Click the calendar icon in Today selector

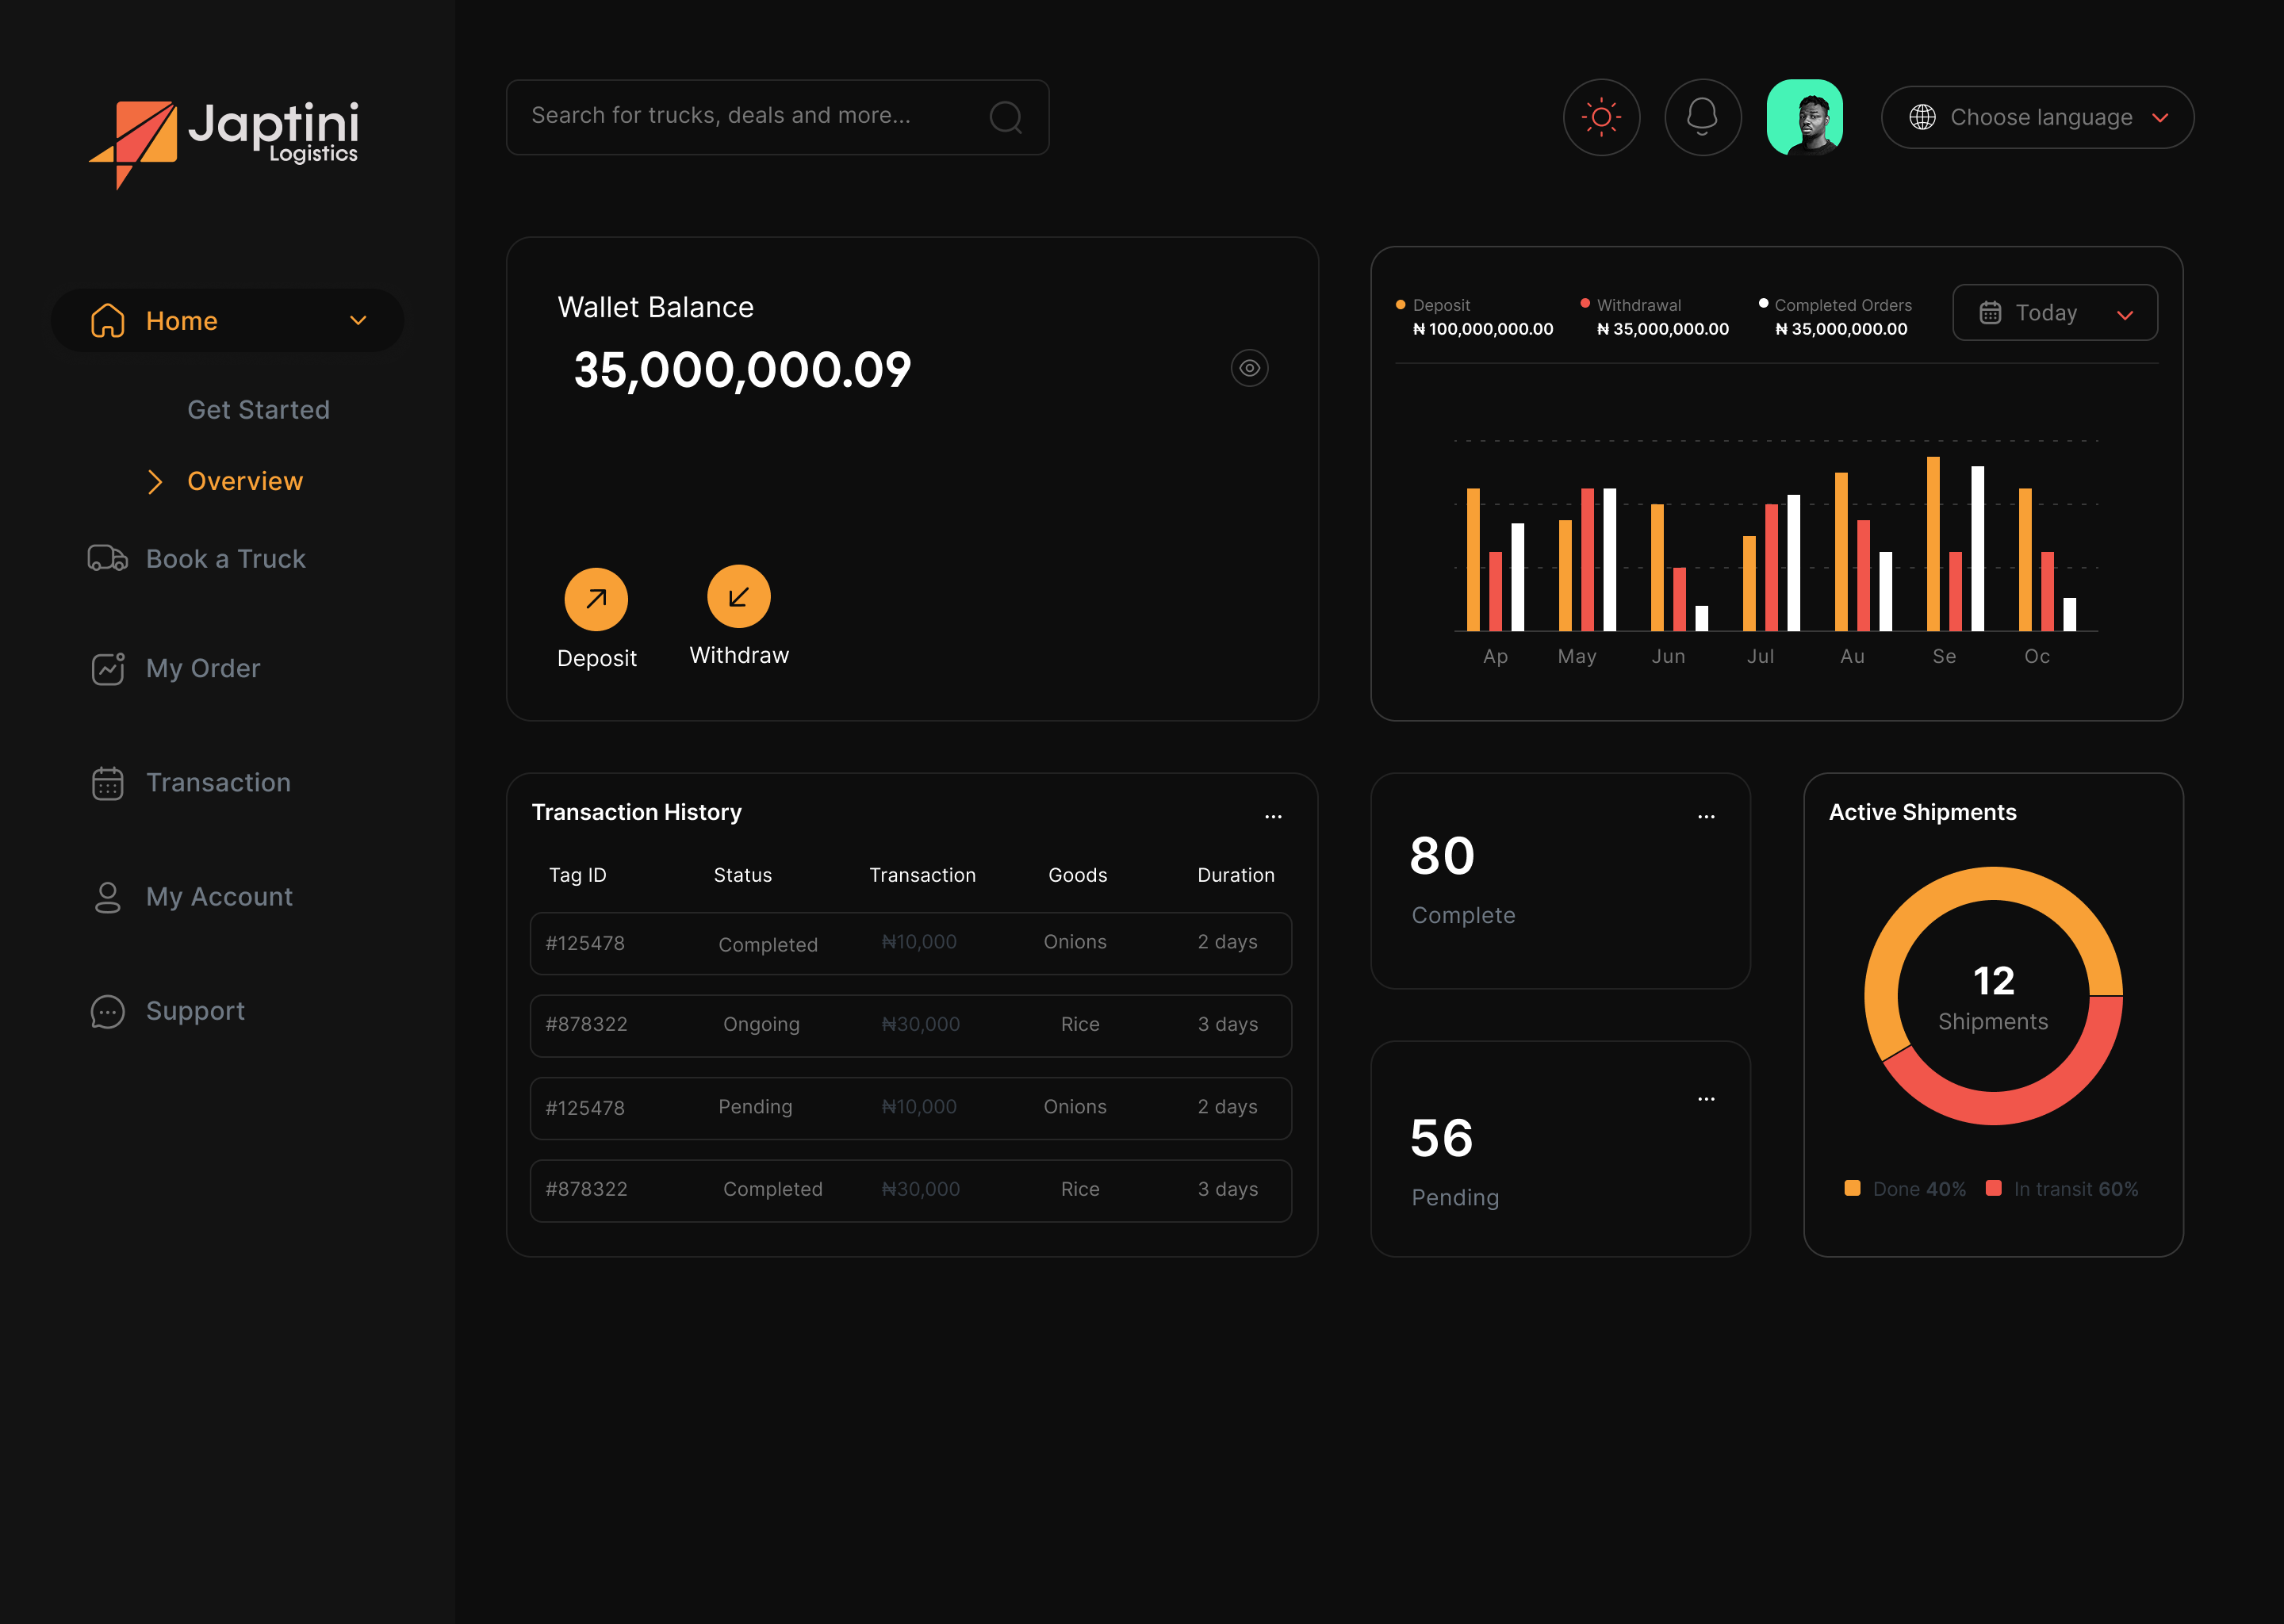point(1990,313)
